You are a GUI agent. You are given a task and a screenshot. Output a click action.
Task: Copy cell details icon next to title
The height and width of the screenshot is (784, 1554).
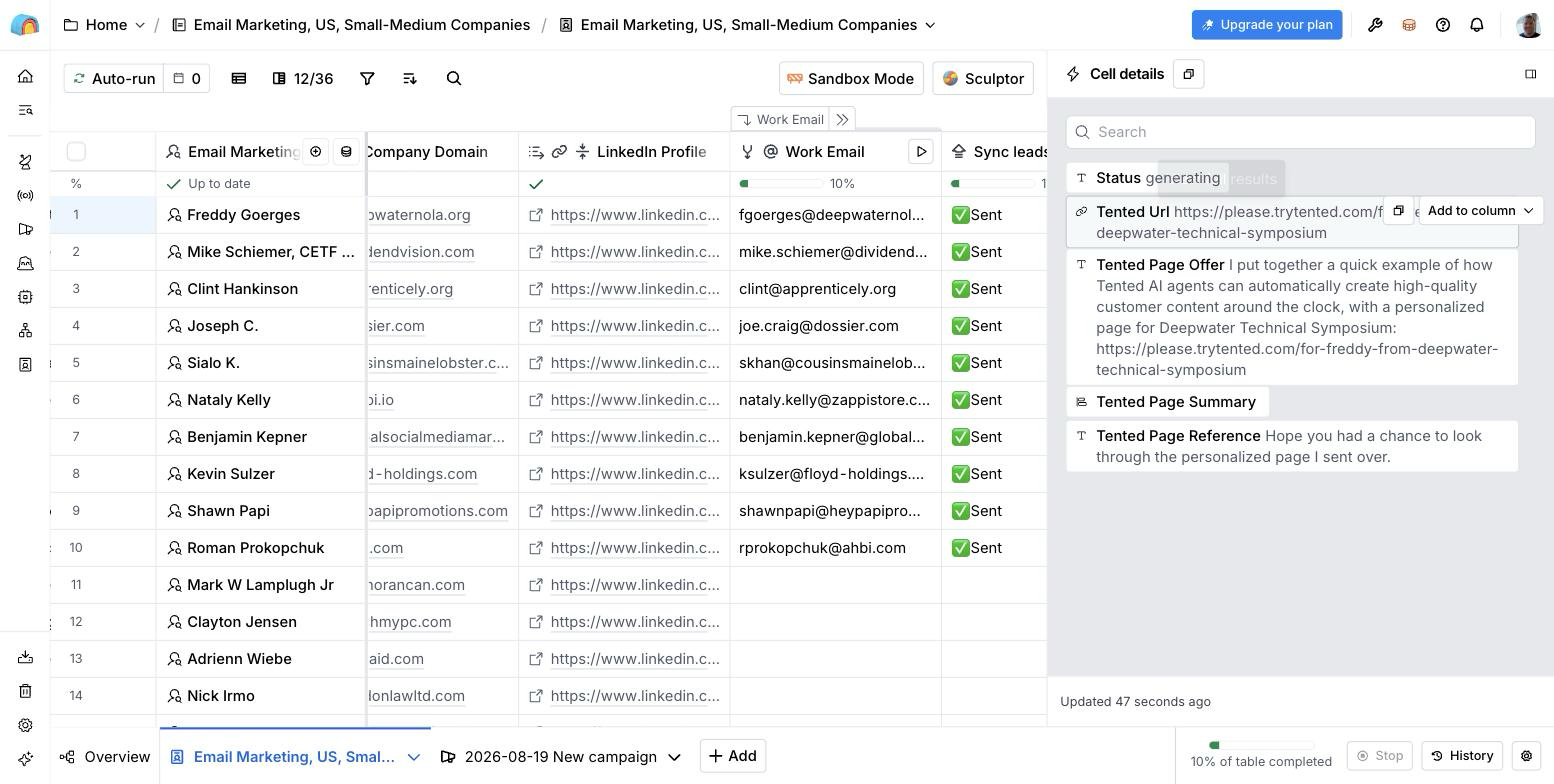tap(1188, 74)
